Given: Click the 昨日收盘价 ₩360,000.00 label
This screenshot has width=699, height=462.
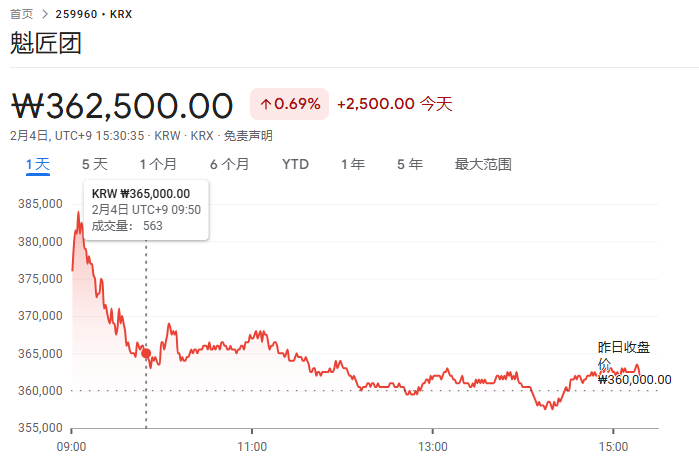Looking at the screenshot, I should [x=634, y=363].
